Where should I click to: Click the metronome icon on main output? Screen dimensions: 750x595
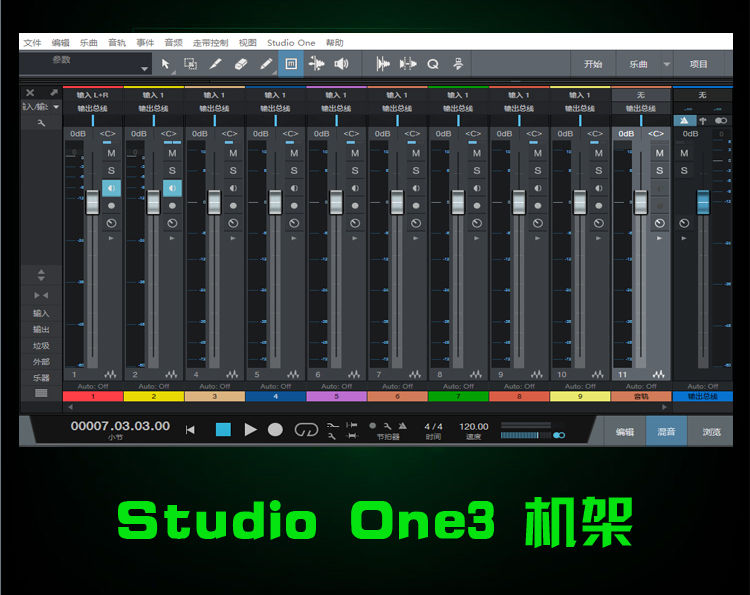(x=684, y=121)
